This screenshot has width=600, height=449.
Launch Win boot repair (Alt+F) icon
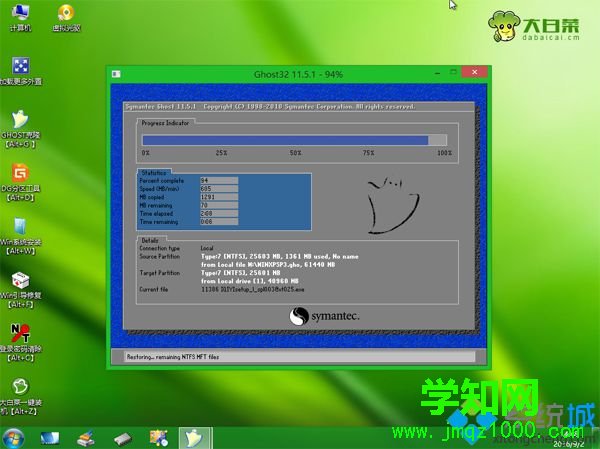pos(20,290)
